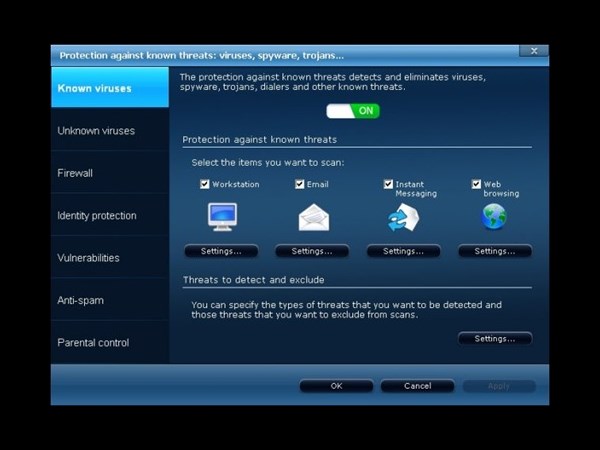
Task: Open Settings under Email
Action: click(x=312, y=251)
